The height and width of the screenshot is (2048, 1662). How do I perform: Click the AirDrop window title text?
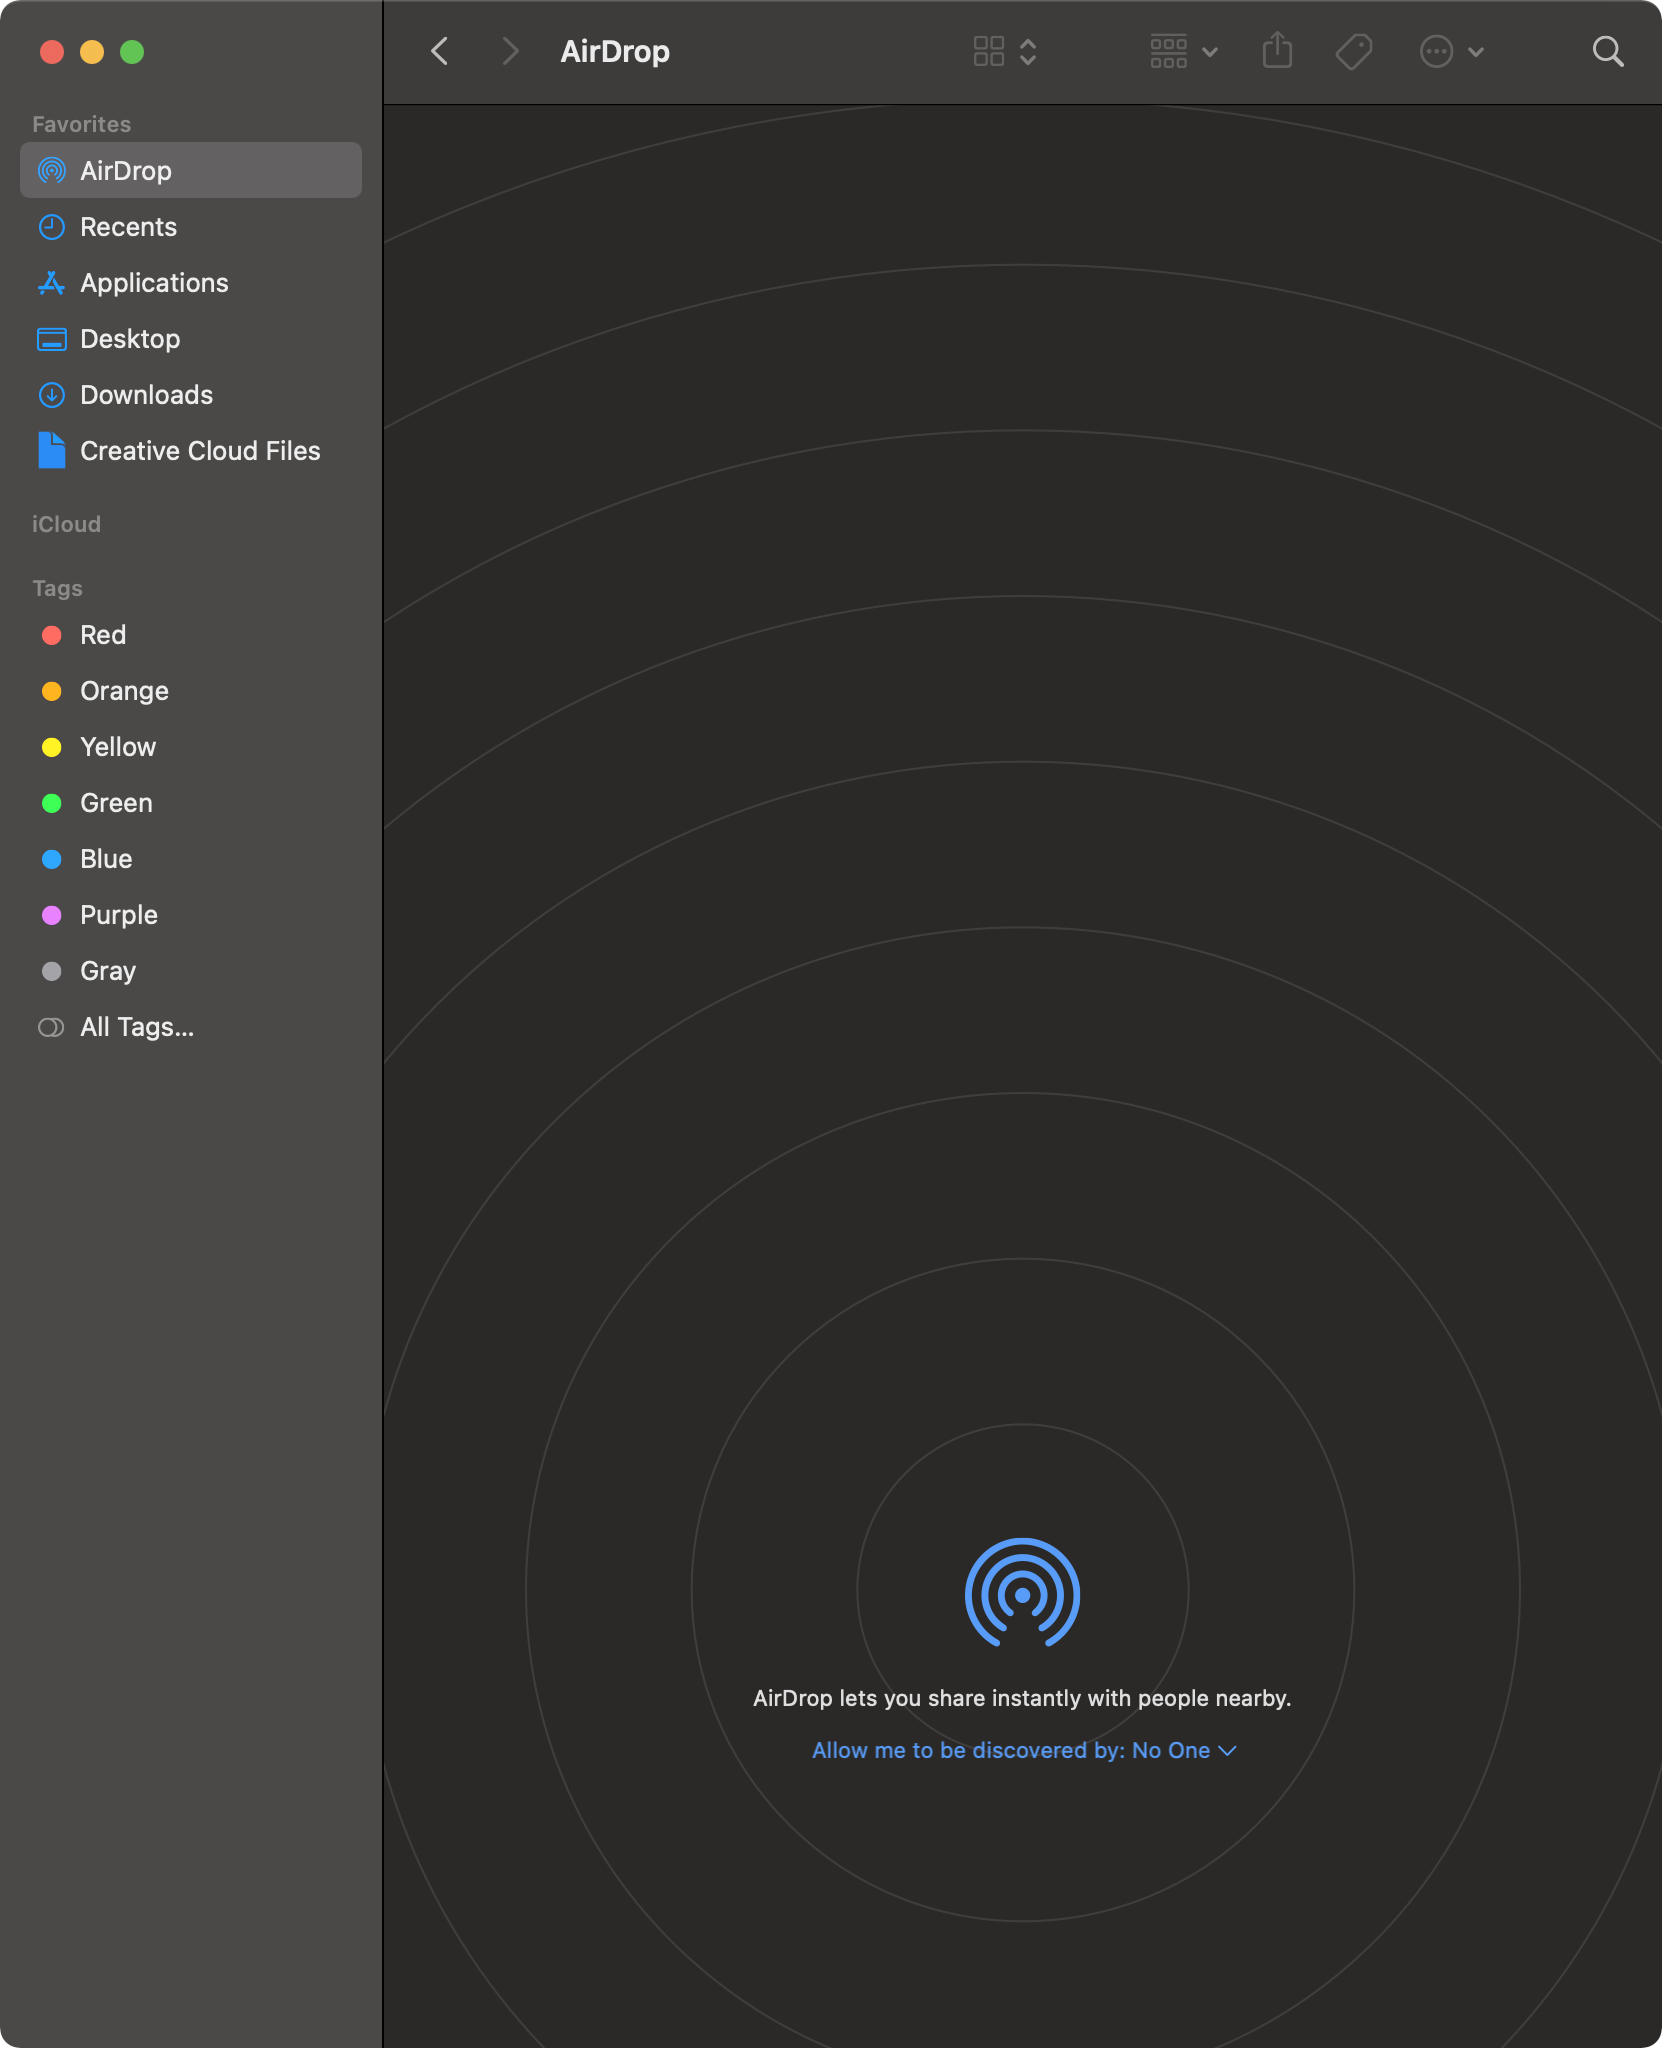[x=615, y=51]
